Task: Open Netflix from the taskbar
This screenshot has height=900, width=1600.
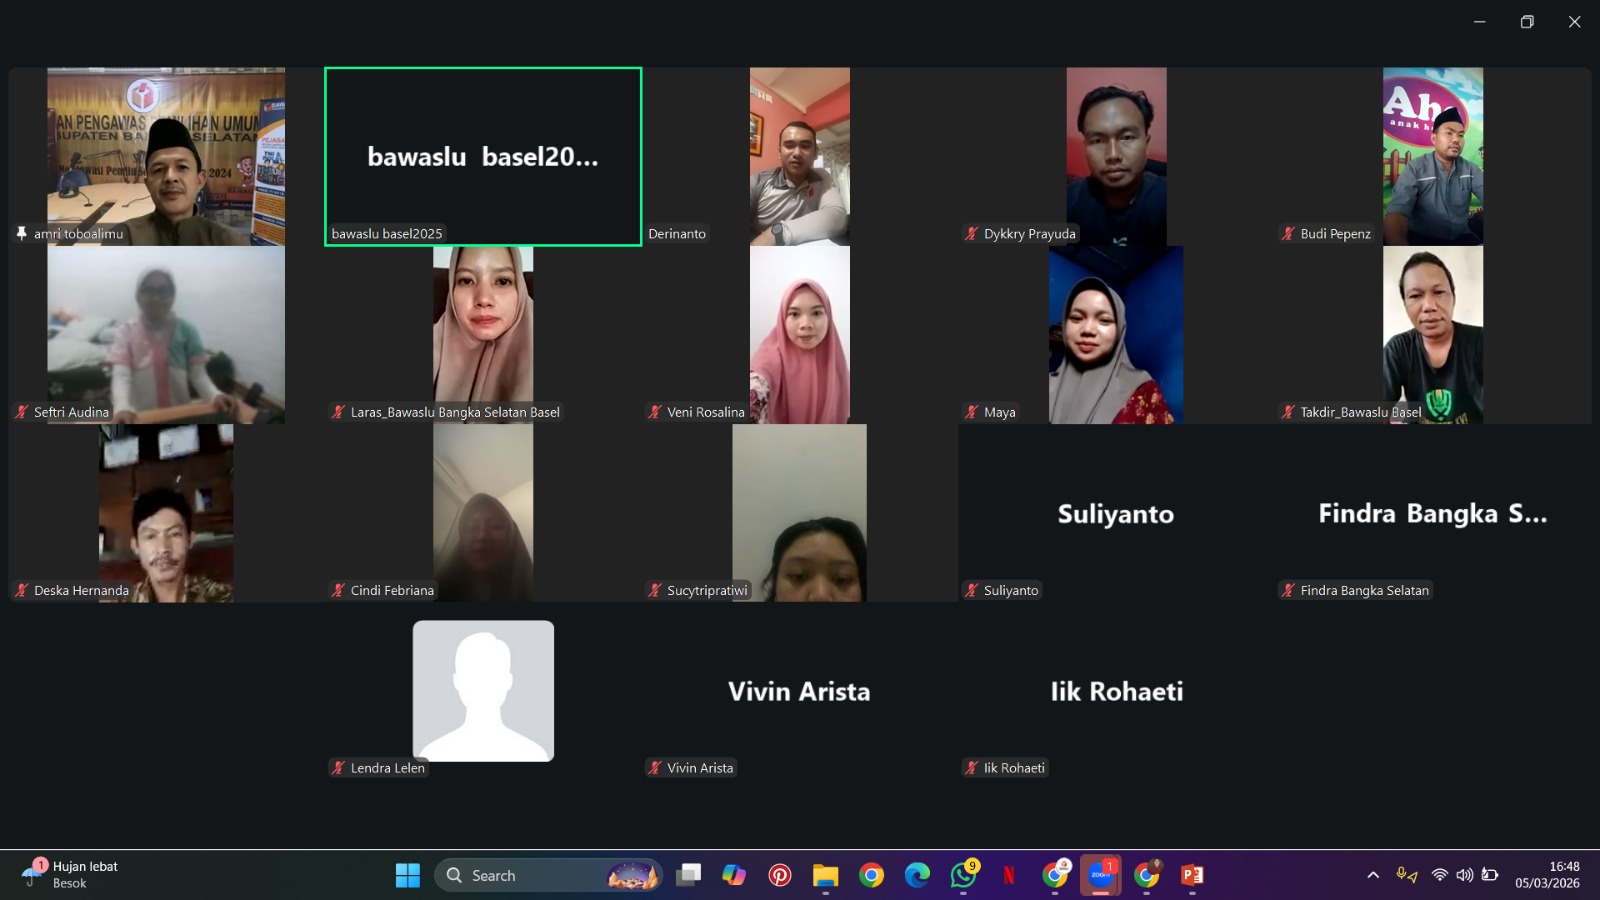Action: 1009,875
